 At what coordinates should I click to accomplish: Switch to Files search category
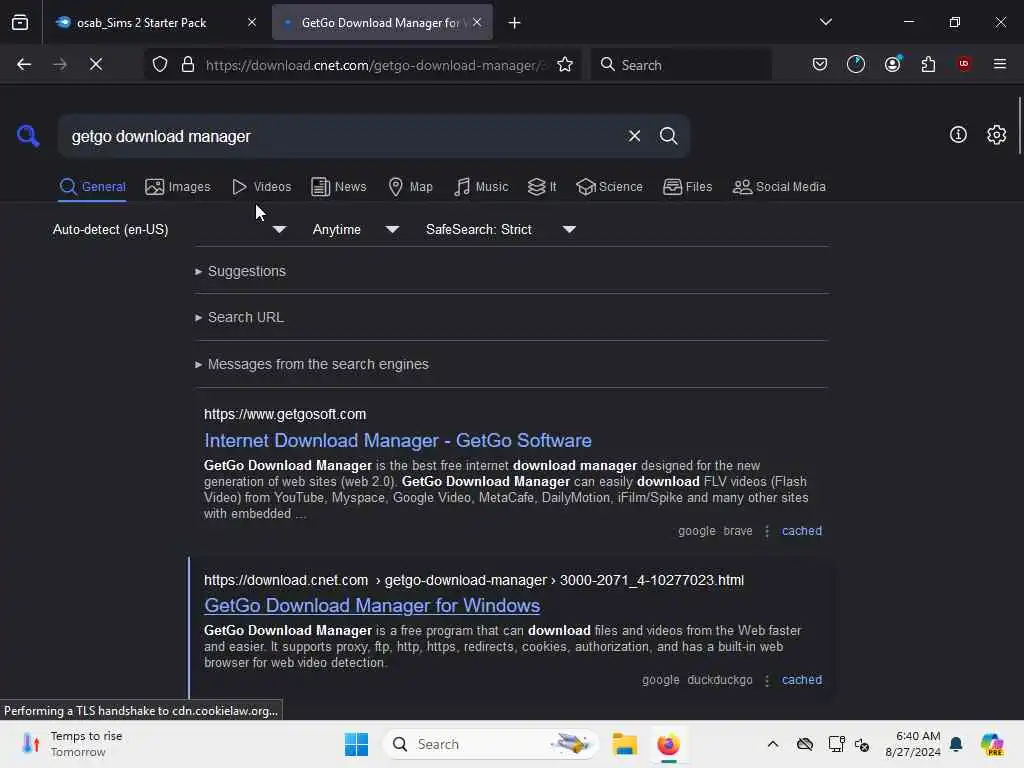click(x=687, y=187)
